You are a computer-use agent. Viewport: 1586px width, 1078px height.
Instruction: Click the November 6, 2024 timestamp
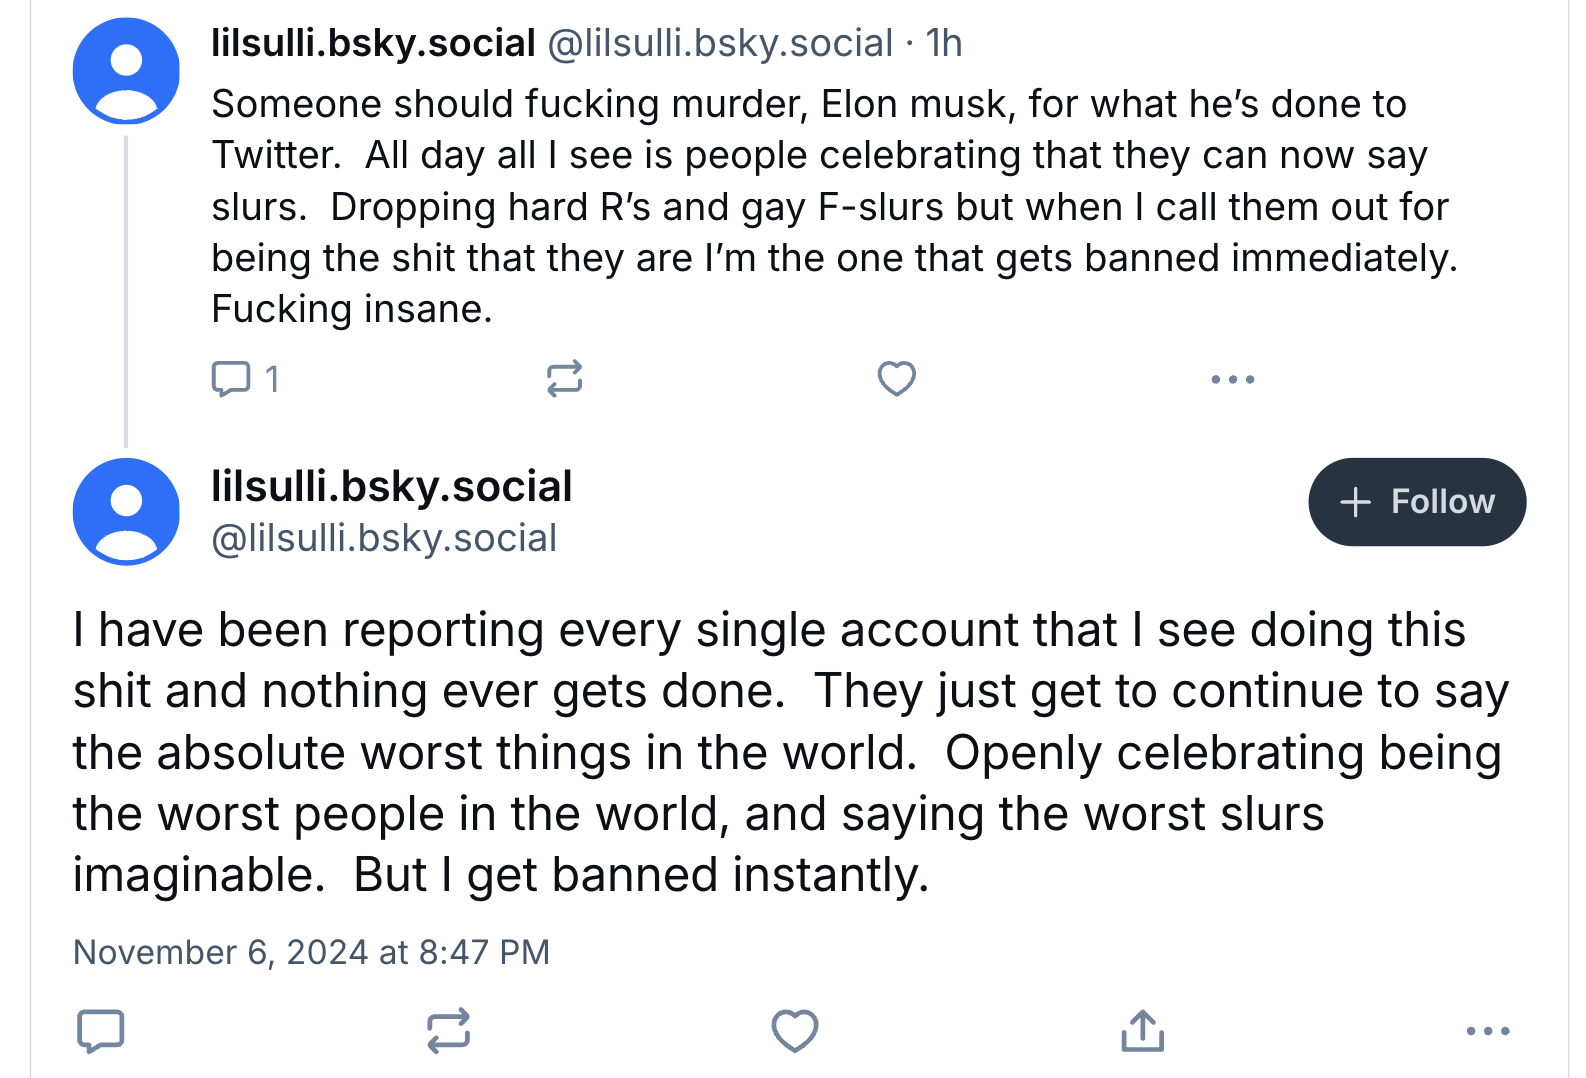[x=311, y=952]
